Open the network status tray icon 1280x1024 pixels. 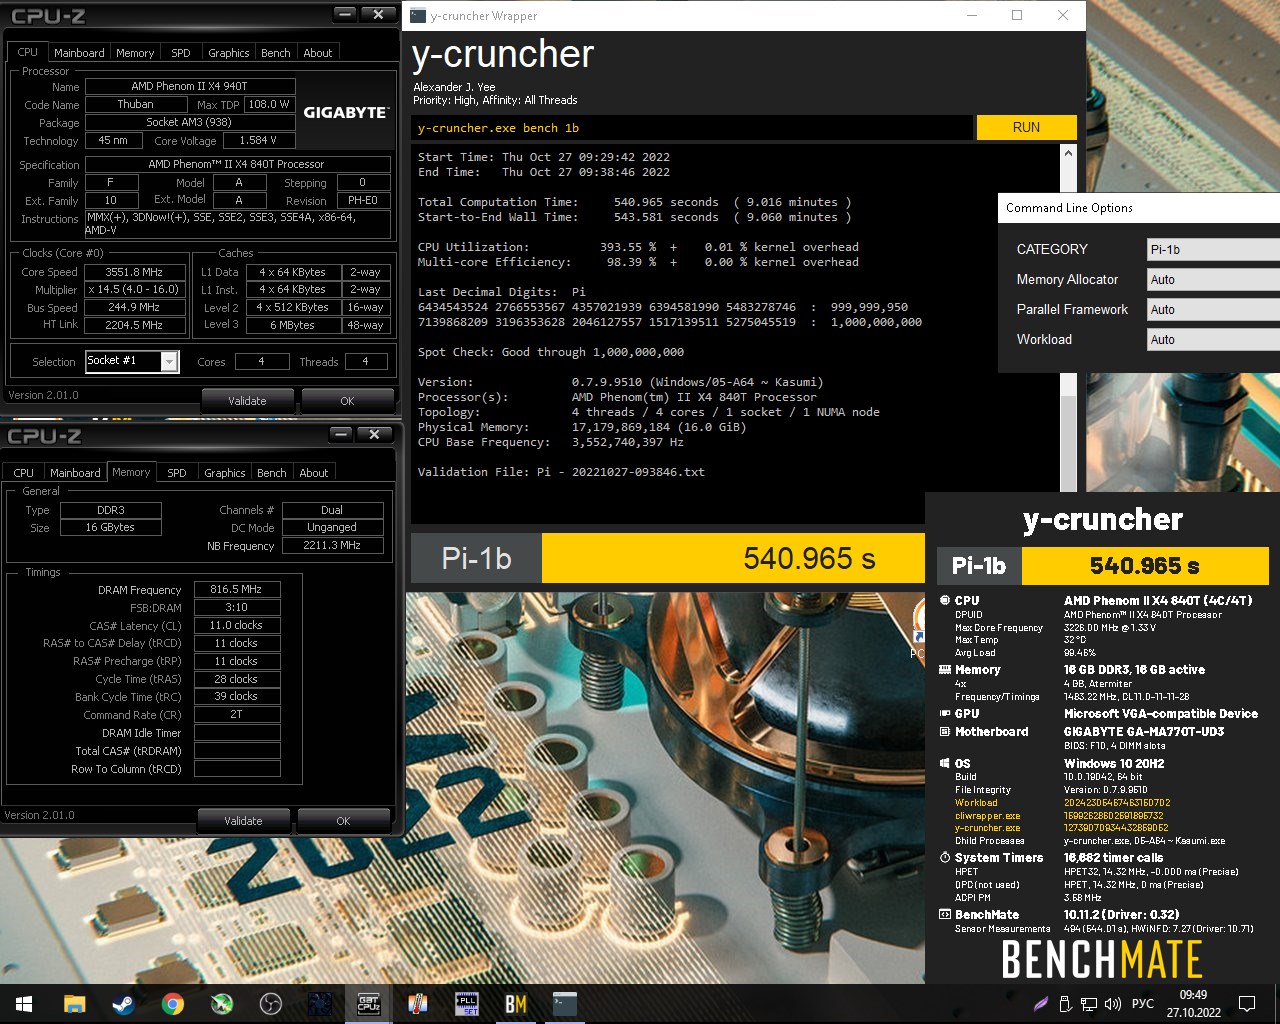point(1089,1004)
